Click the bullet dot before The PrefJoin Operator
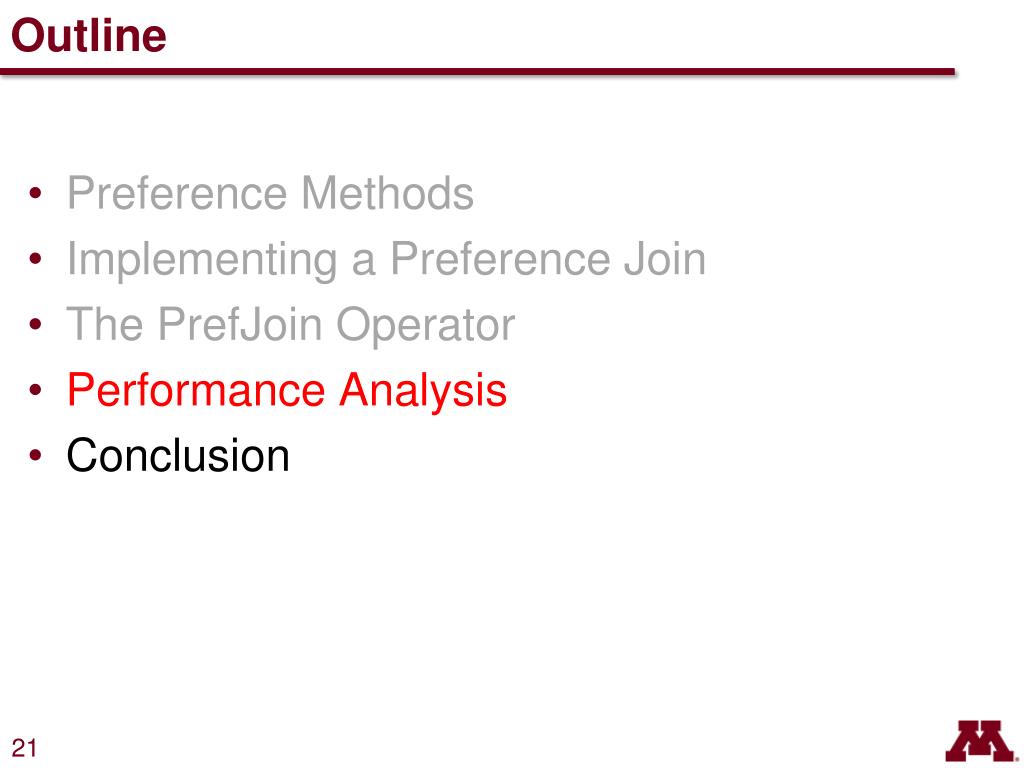The width and height of the screenshot is (1024, 768). [x=36, y=324]
